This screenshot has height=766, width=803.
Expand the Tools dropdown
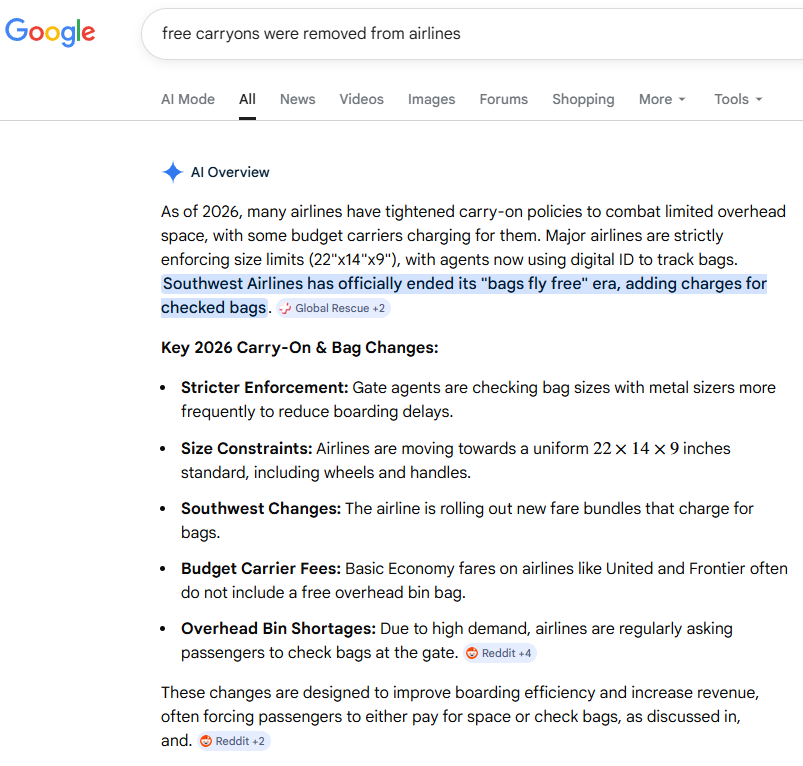[738, 99]
